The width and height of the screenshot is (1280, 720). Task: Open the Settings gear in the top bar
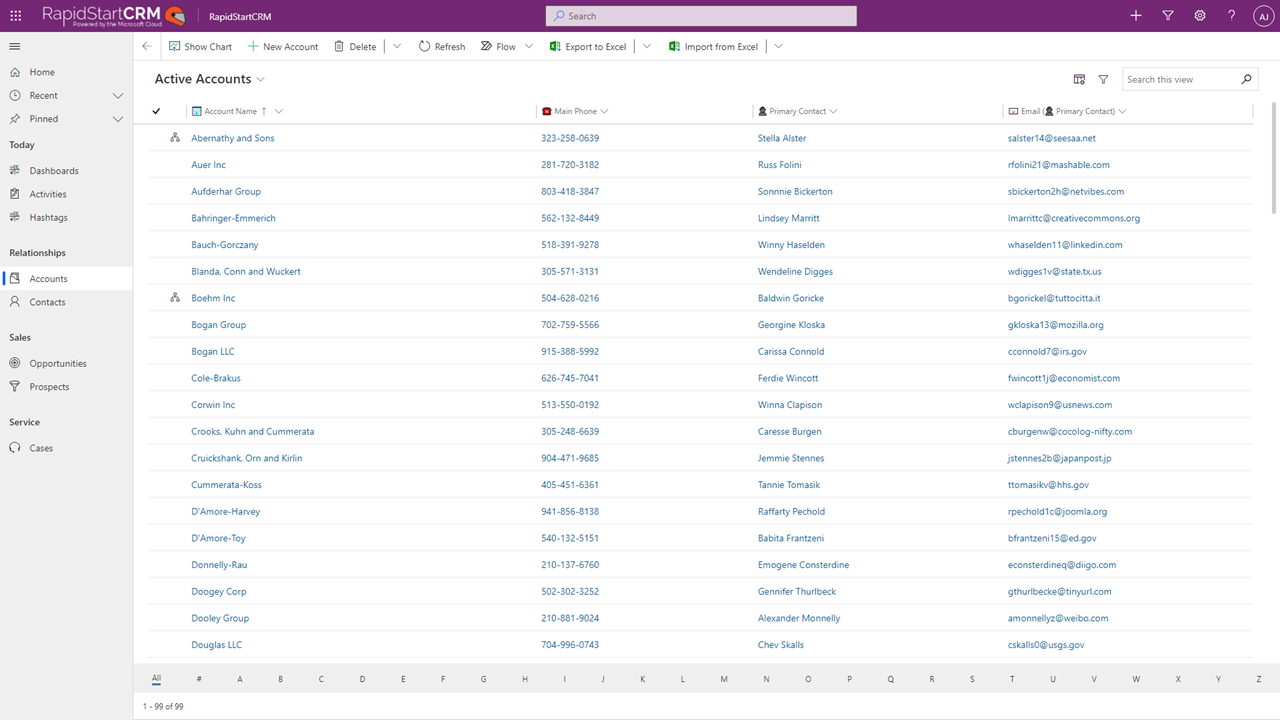tap(1199, 15)
